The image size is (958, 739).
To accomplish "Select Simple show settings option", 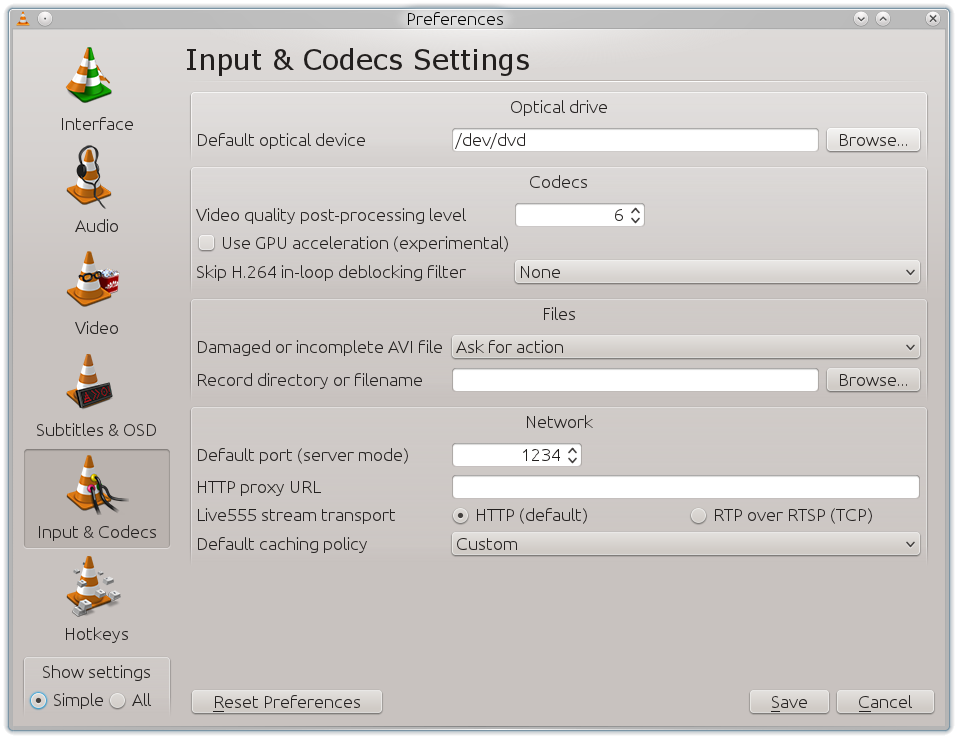I will (x=38, y=701).
